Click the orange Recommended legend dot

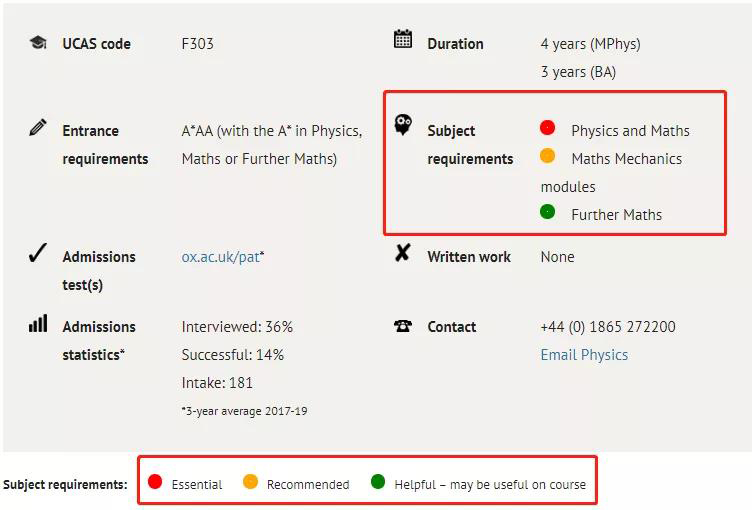click(250, 481)
